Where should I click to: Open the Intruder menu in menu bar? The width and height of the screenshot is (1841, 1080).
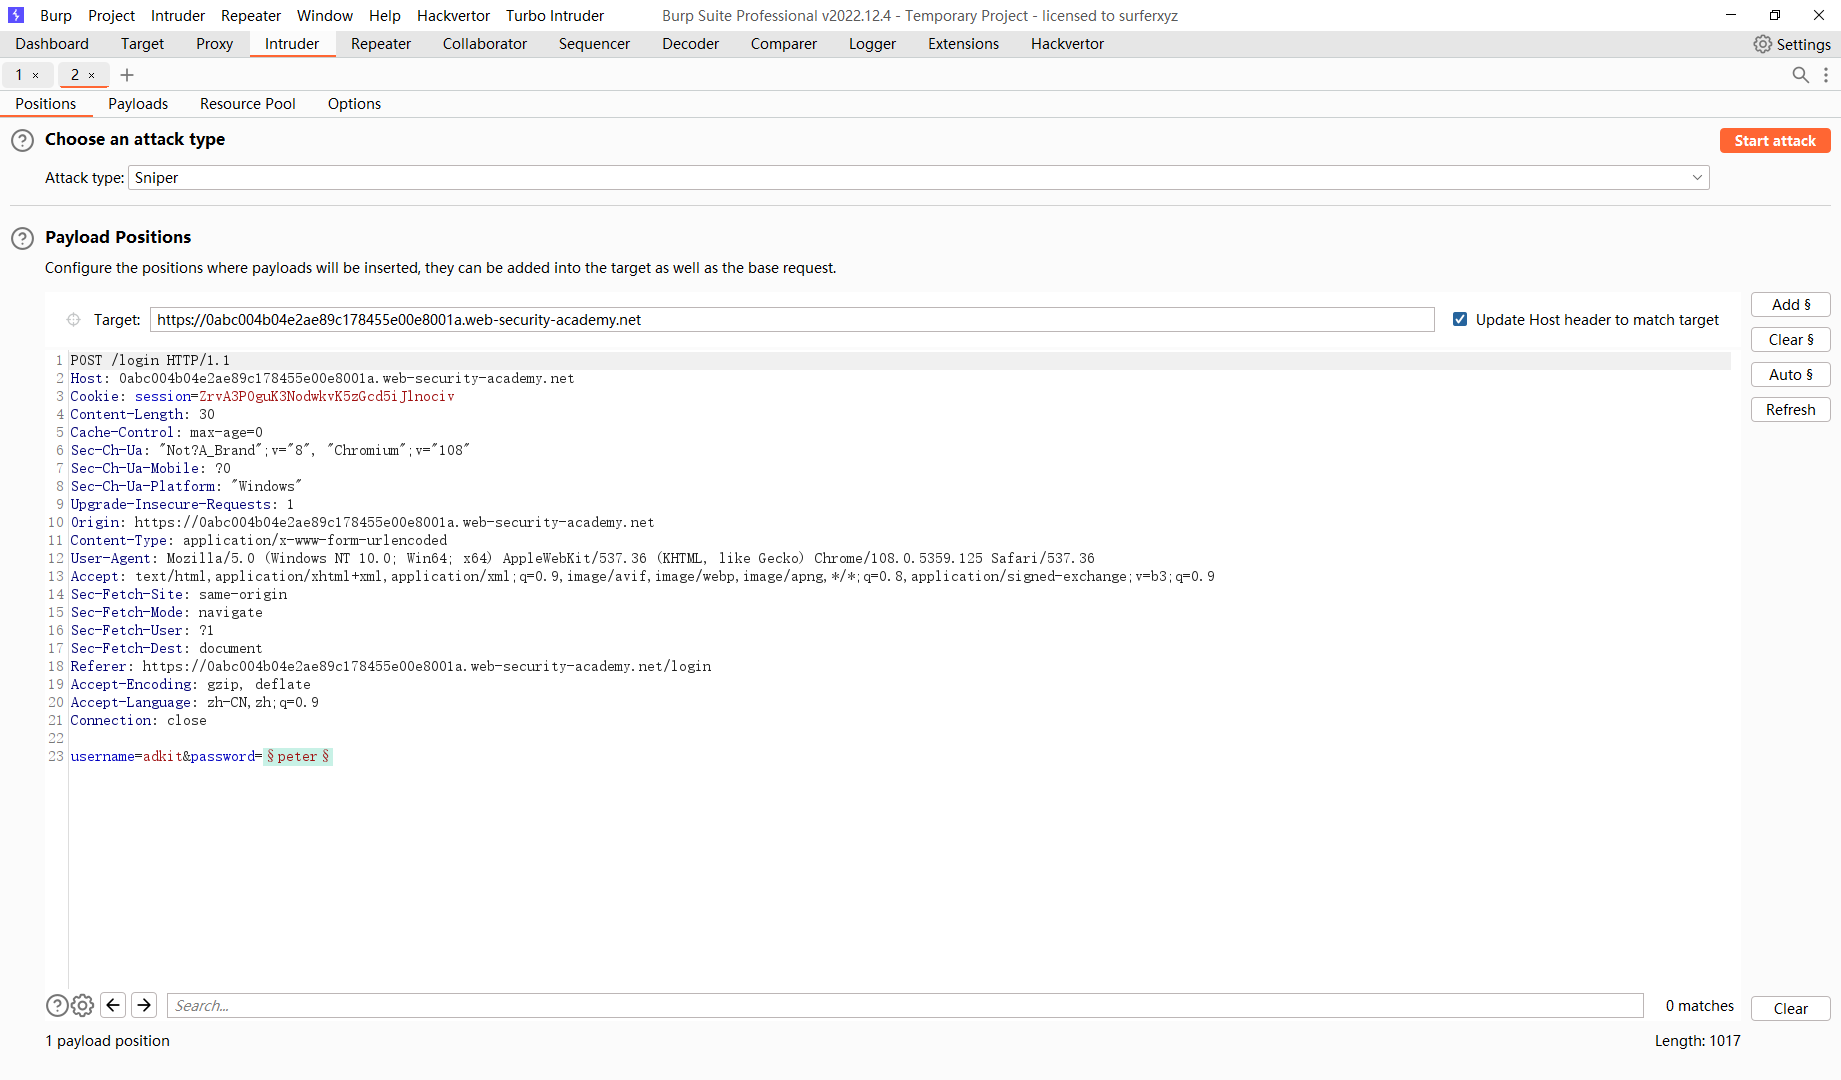178,16
